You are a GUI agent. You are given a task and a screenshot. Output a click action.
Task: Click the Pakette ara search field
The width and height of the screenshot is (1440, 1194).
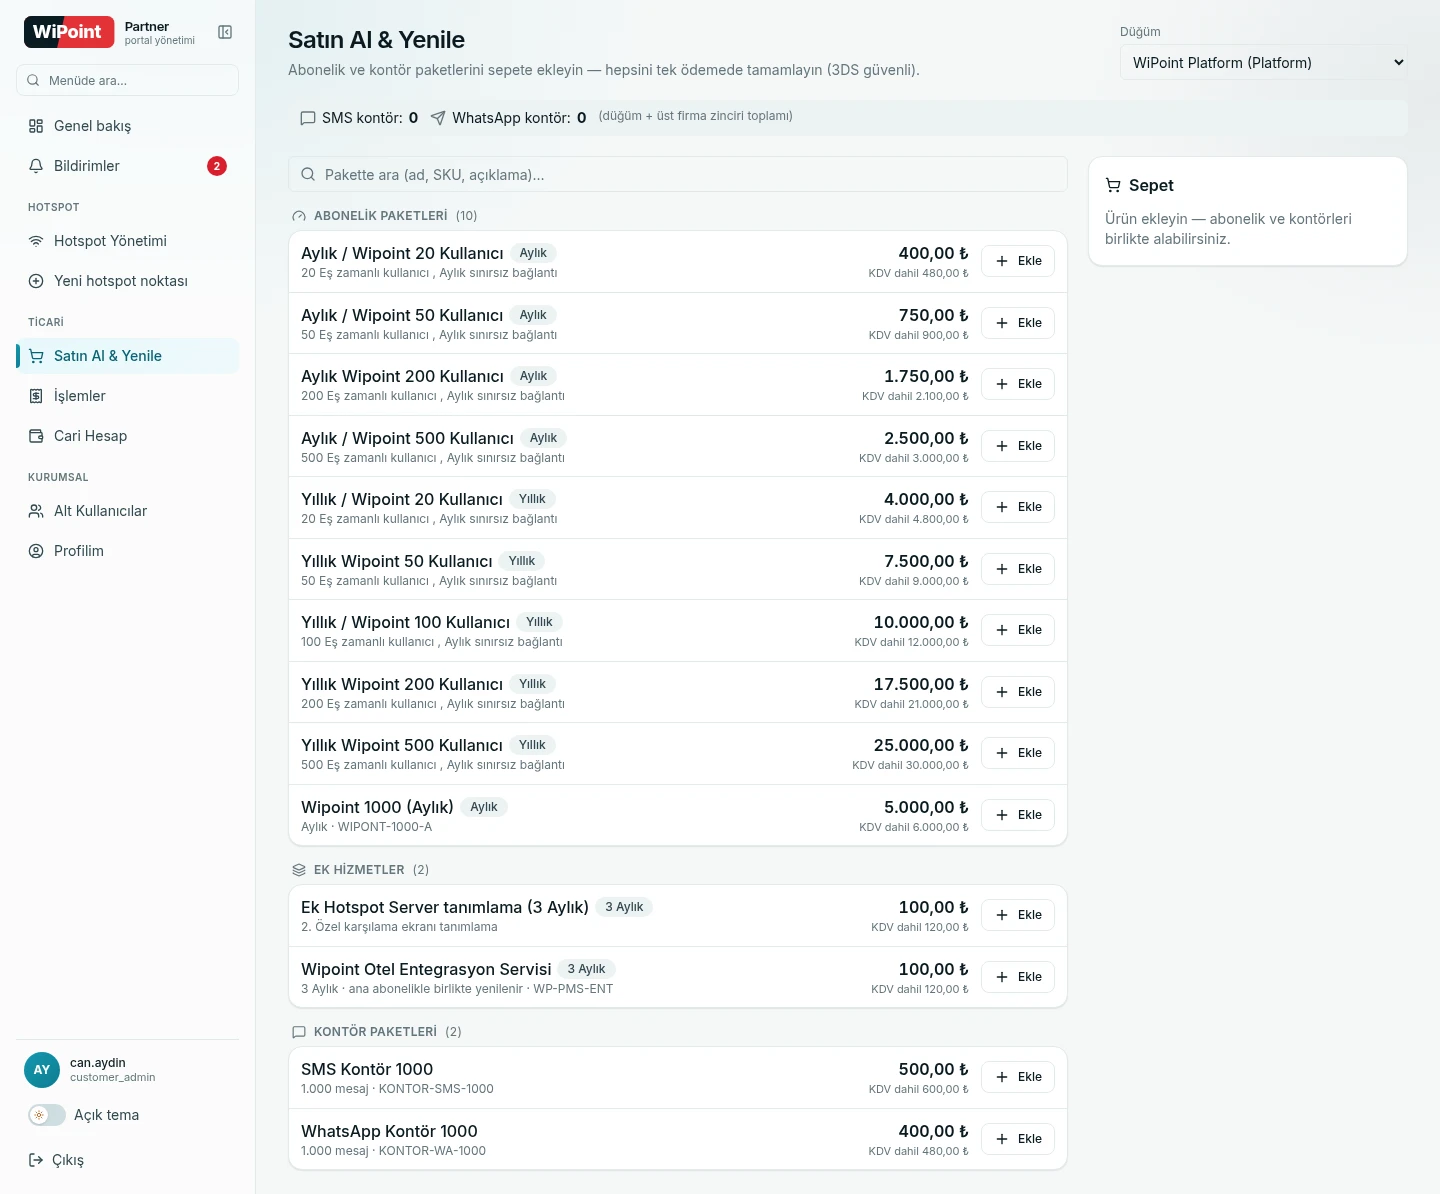coord(678,174)
